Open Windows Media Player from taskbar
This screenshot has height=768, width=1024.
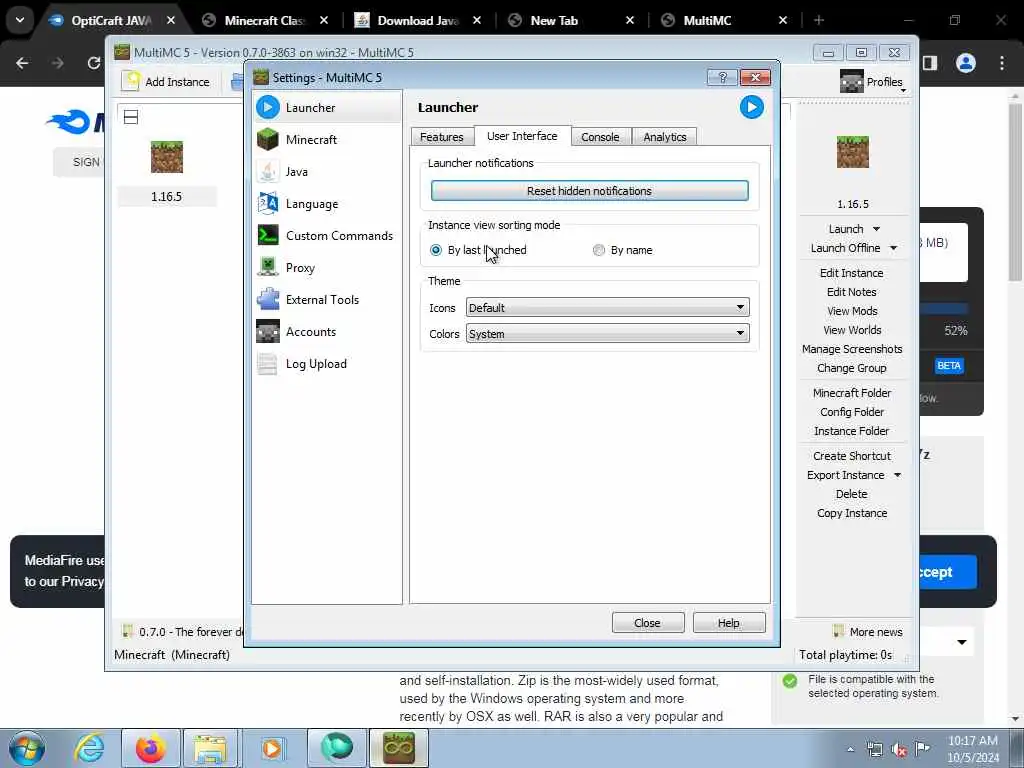point(272,748)
